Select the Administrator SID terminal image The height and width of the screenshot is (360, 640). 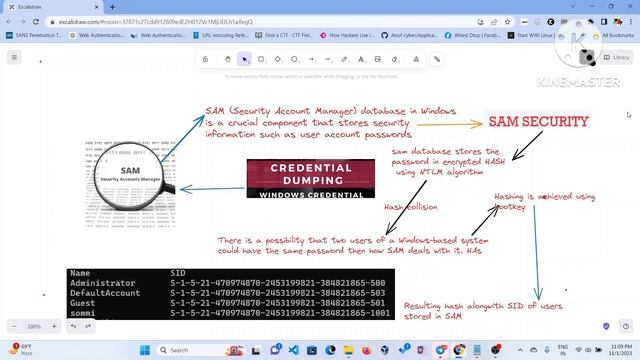tap(231, 294)
